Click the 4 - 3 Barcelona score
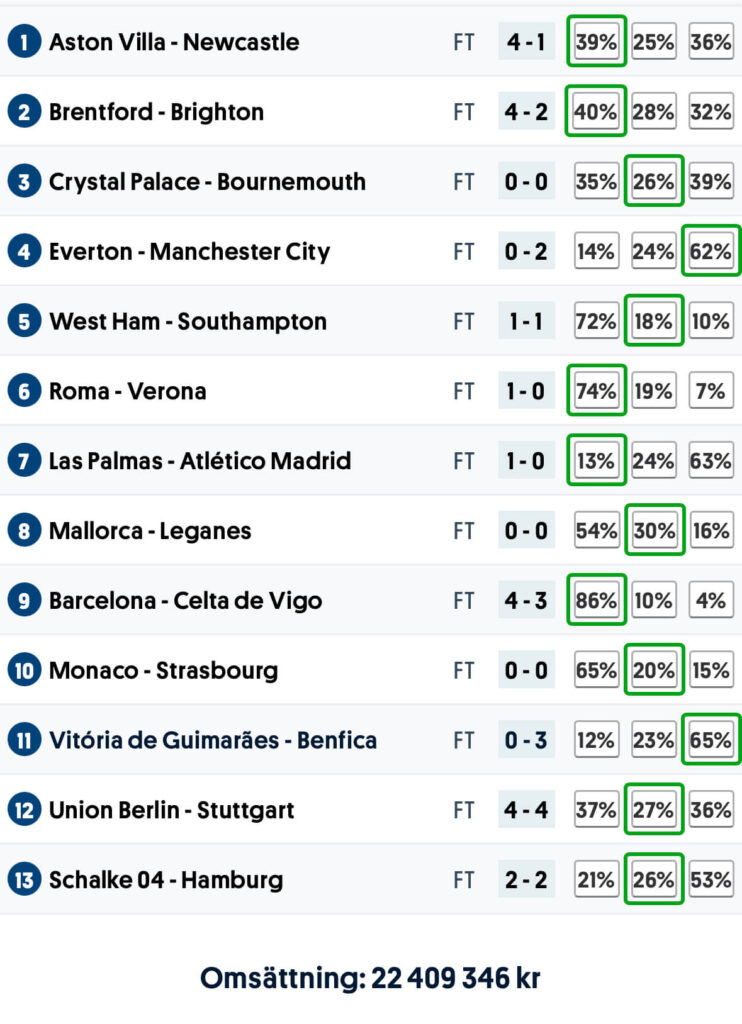The height and width of the screenshot is (1024, 742). tap(526, 601)
